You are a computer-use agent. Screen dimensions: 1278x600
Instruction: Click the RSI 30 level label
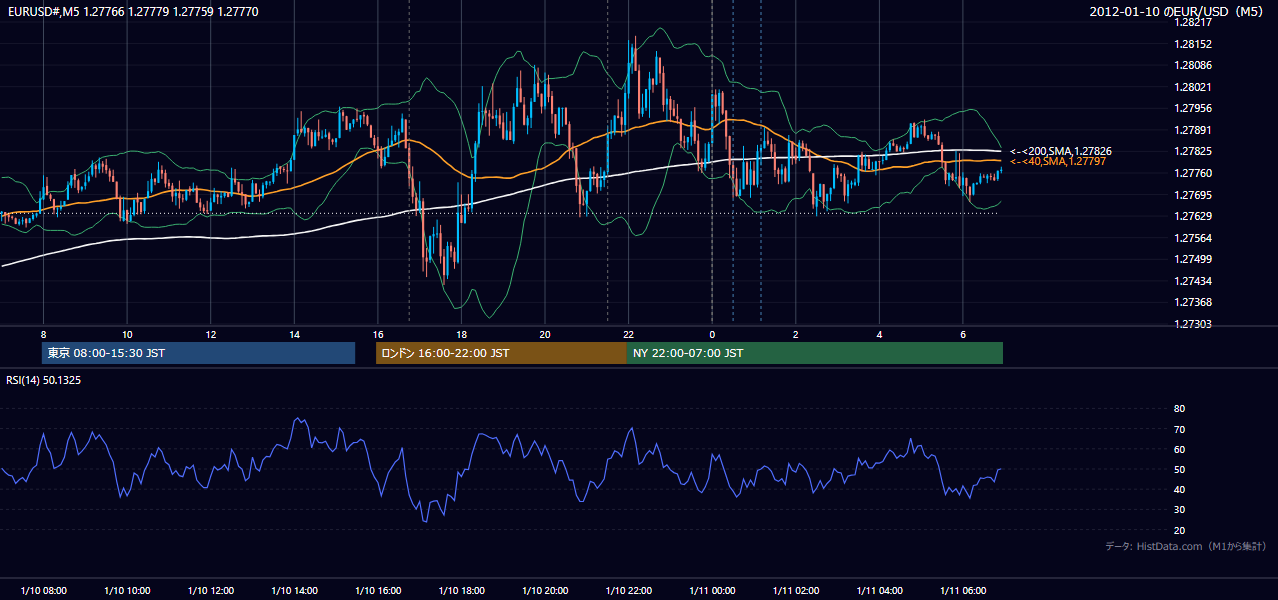pyautogui.click(x=1179, y=510)
